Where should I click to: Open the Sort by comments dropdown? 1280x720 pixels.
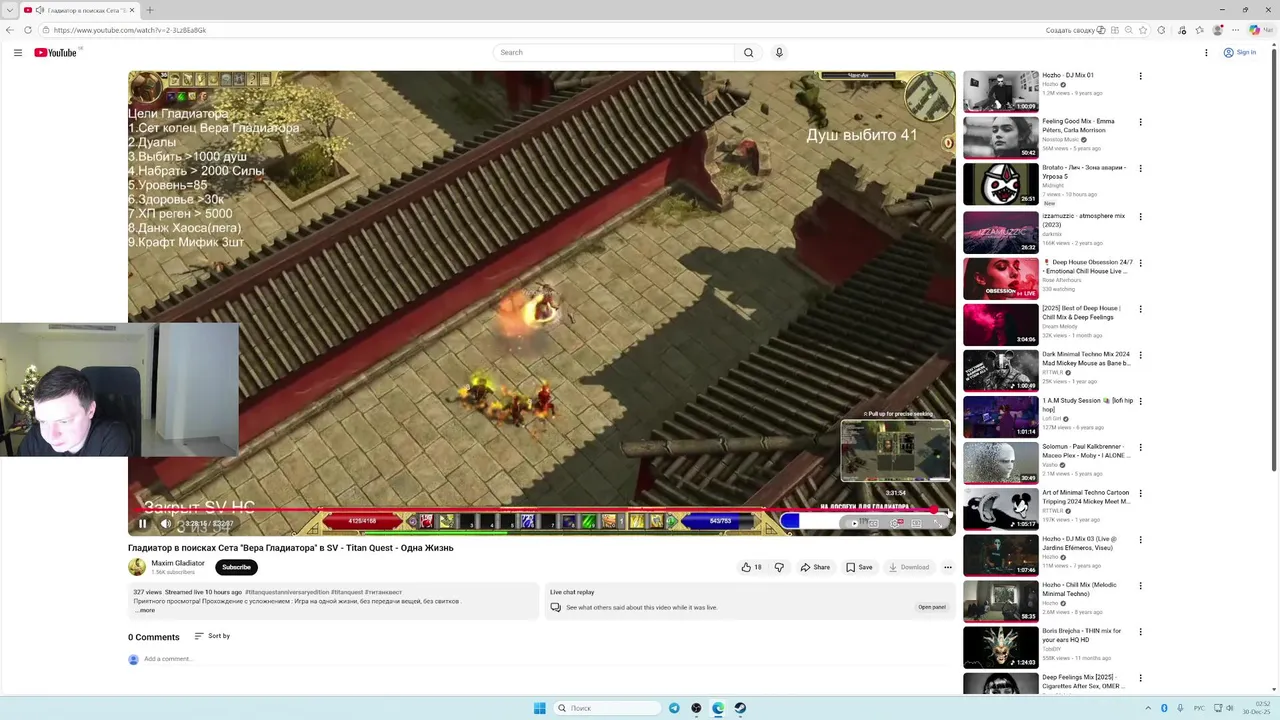click(212, 636)
